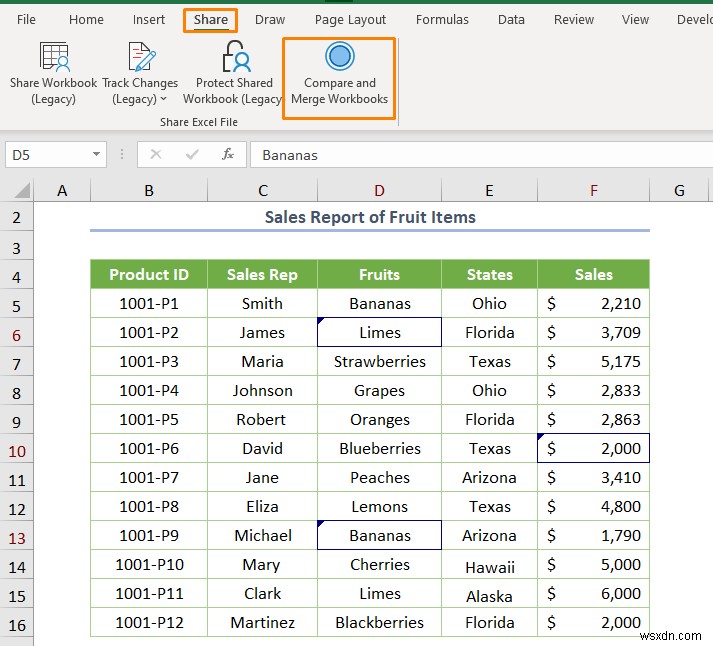Click the insert function fx icon
Image resolution: width=713 pixels, height=646 pixels.
click(x=228, y=154)
